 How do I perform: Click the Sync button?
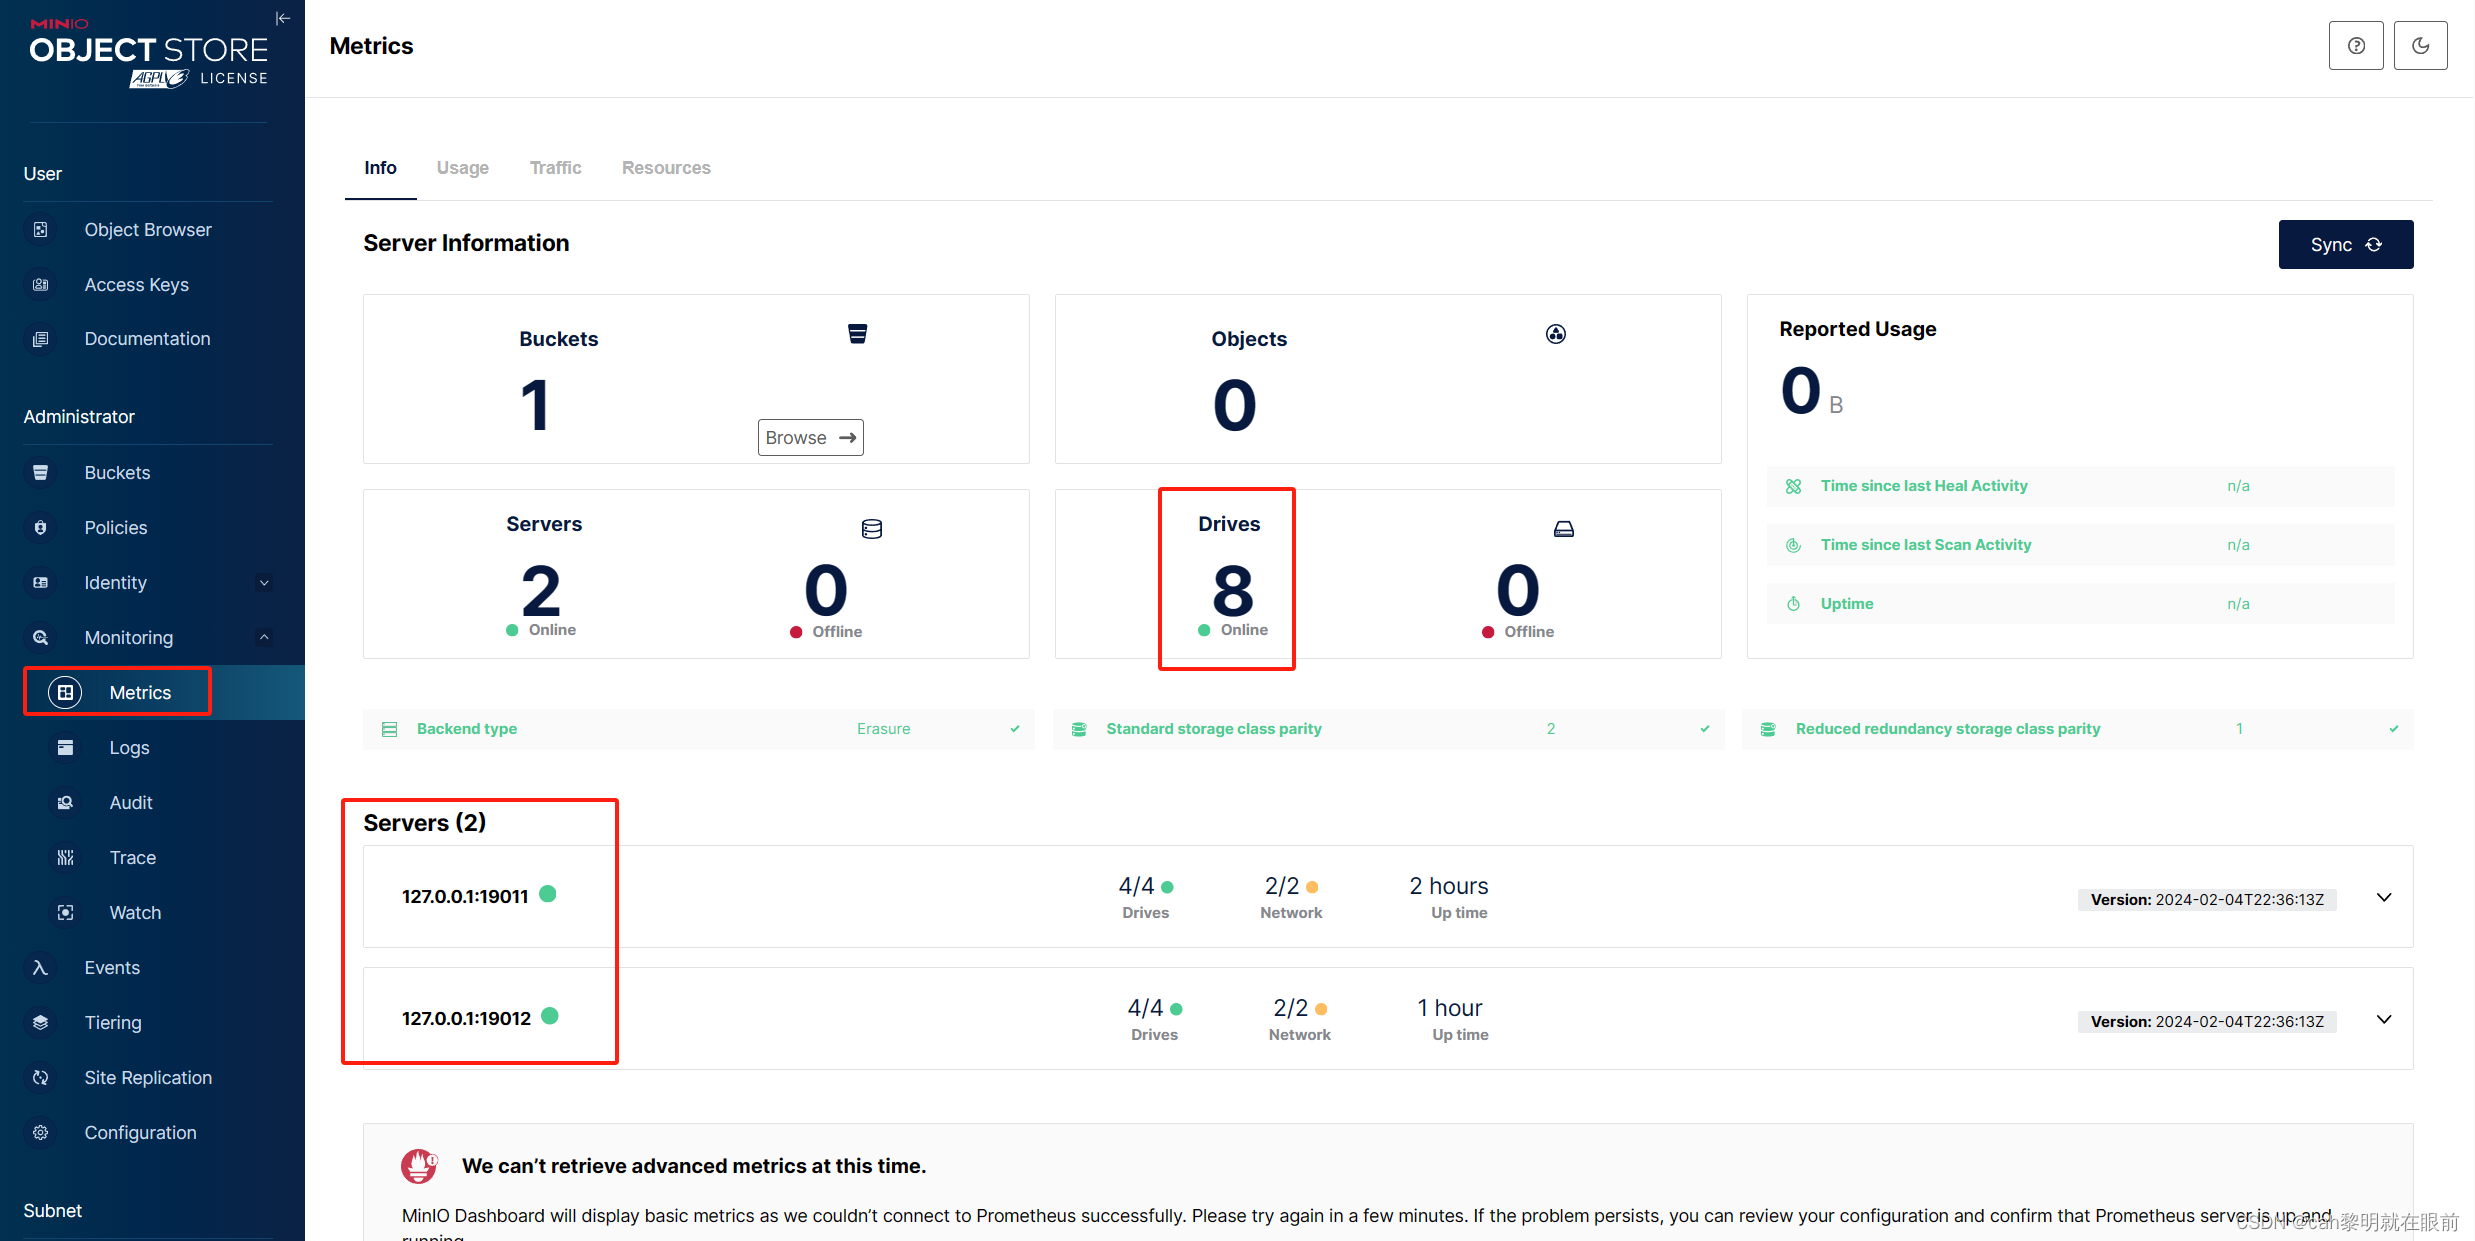pos(2345,245)
